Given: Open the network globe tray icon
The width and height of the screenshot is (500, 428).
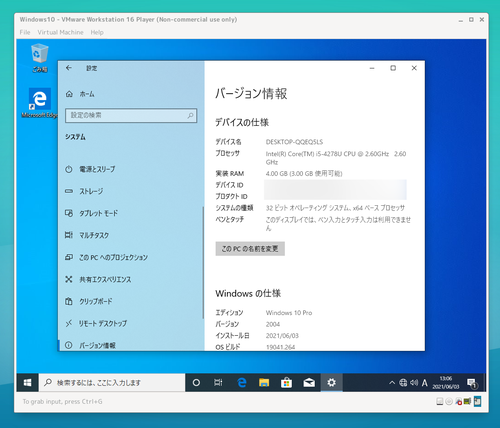Looking at the screenshot, I should (403, 383).
